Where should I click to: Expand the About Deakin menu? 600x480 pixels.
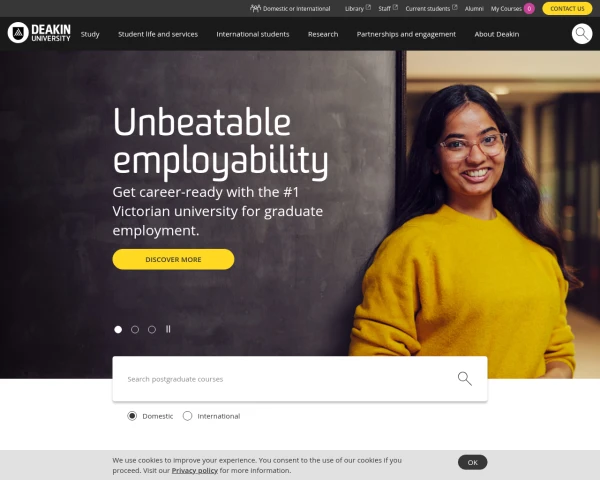pos(497,34)
